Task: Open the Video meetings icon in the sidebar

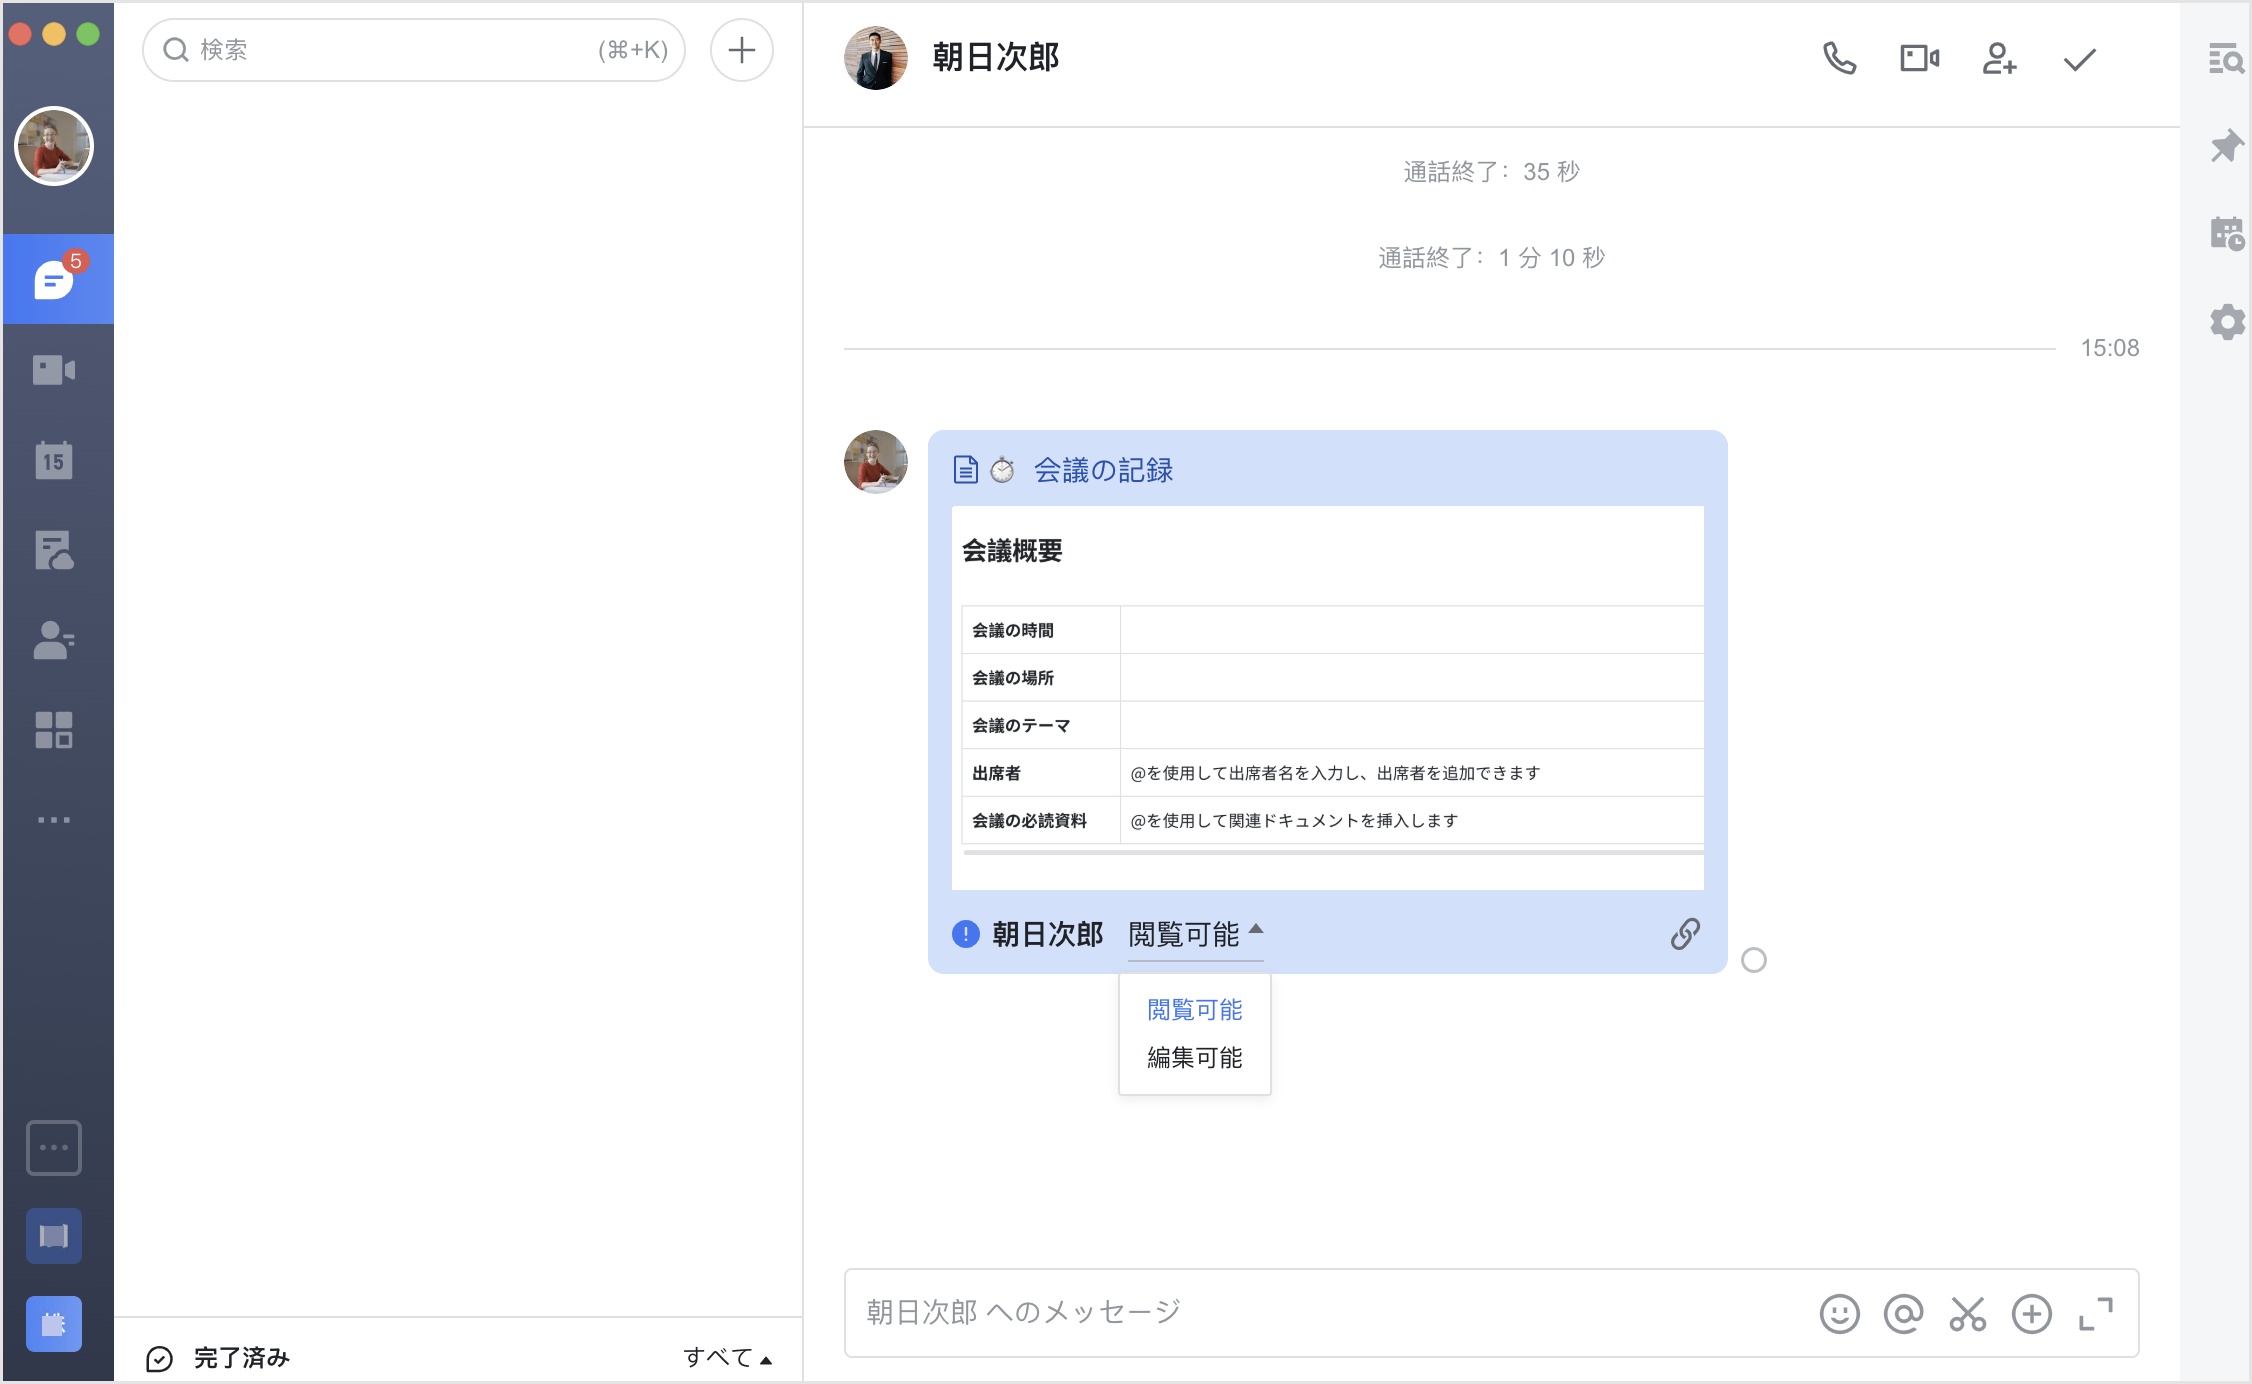Action: tap(55, 369)
